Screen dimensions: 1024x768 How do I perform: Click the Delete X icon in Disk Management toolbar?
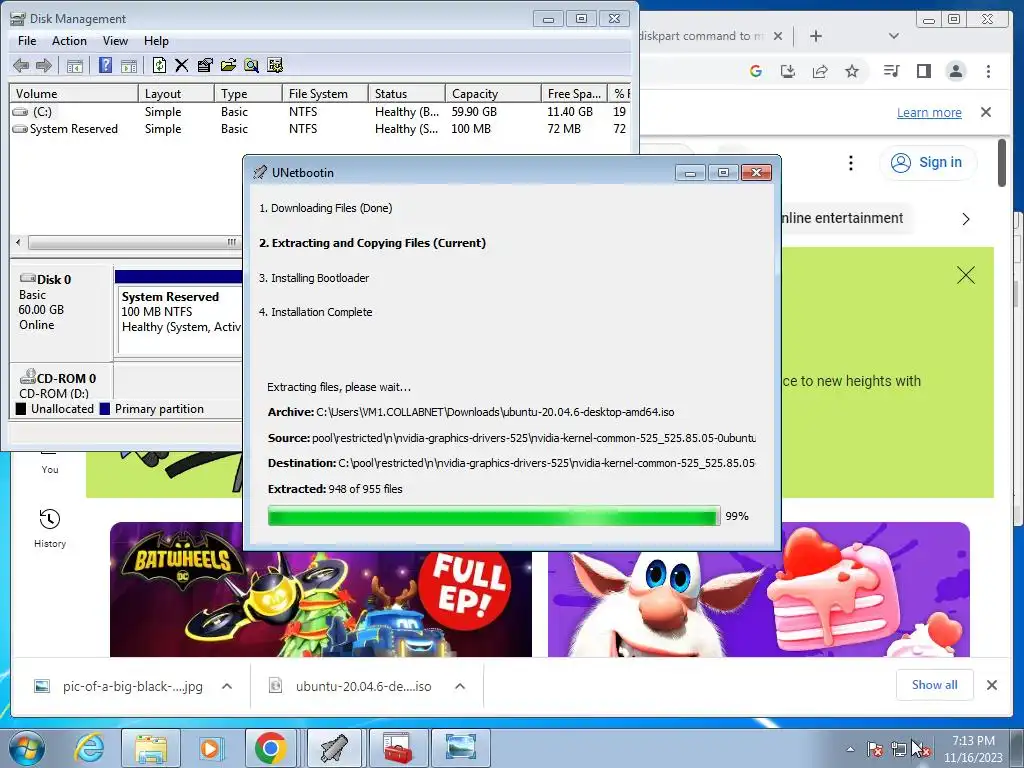[182, 65]
